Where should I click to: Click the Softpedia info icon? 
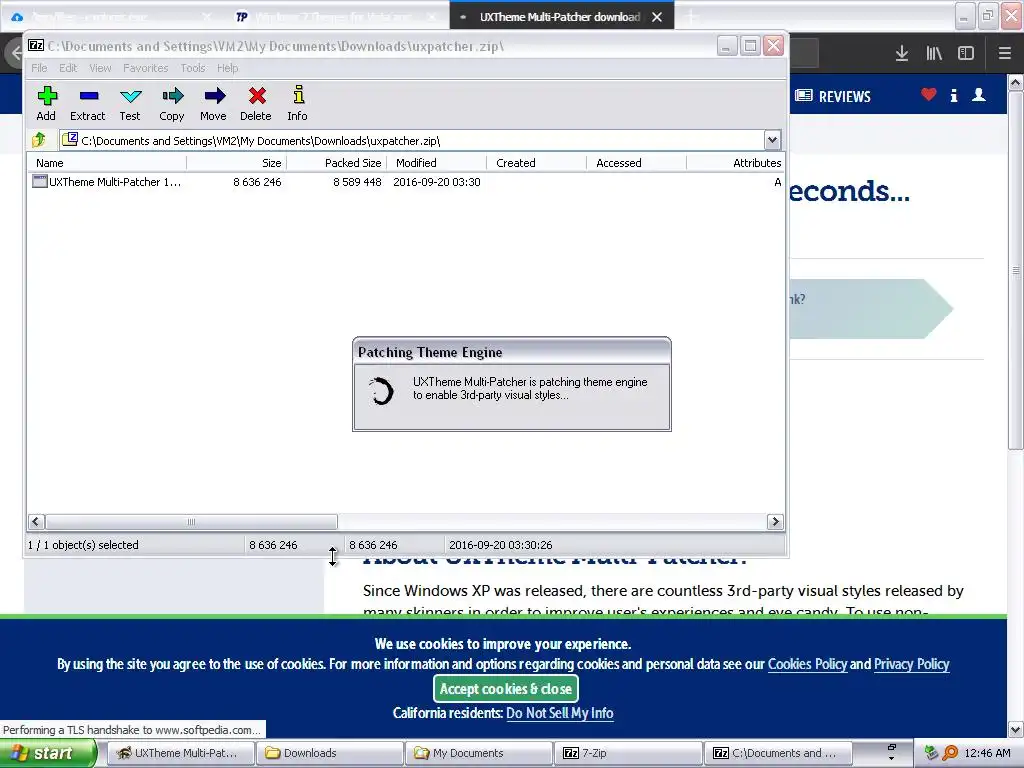954,95
